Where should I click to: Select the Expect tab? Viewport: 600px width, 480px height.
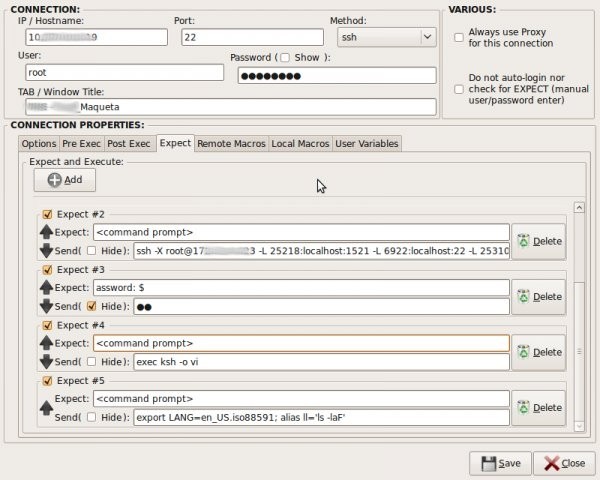click(175, 143)
